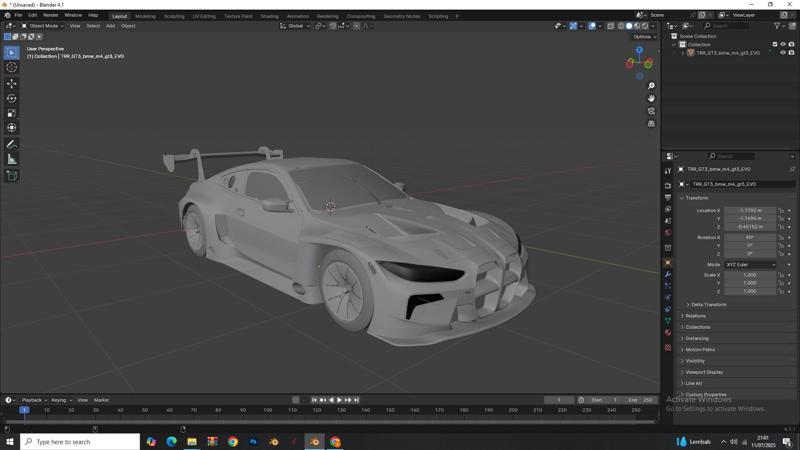This screenshot has width=800, height=450.
Task: Expand the Viewport Display panel
Action: pyautogui.click(x=704, y=372)
